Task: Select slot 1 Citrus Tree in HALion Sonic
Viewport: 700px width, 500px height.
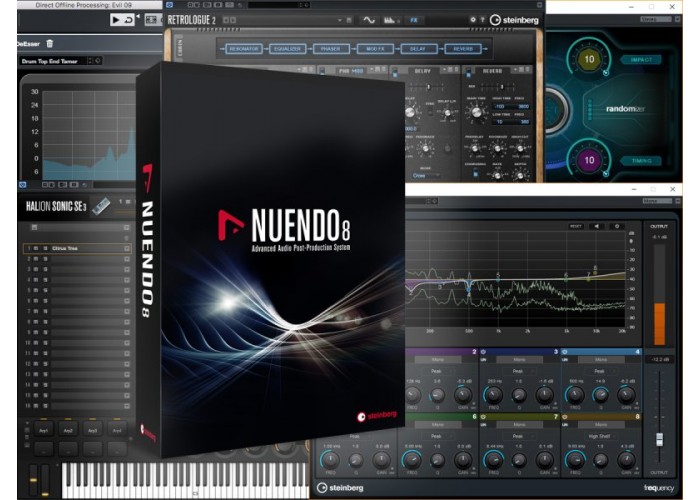Action: [x=76, y=248]
